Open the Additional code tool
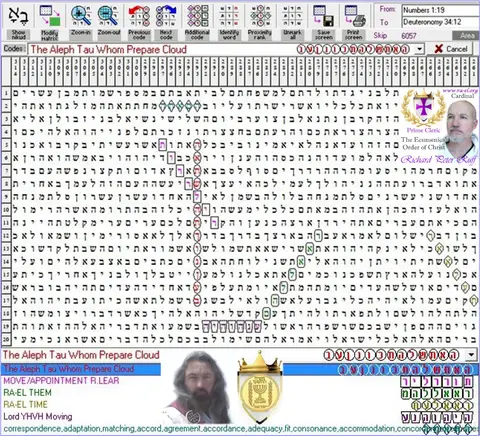The width and height of the screenshot is (480, 436). [x=197, y=16]
